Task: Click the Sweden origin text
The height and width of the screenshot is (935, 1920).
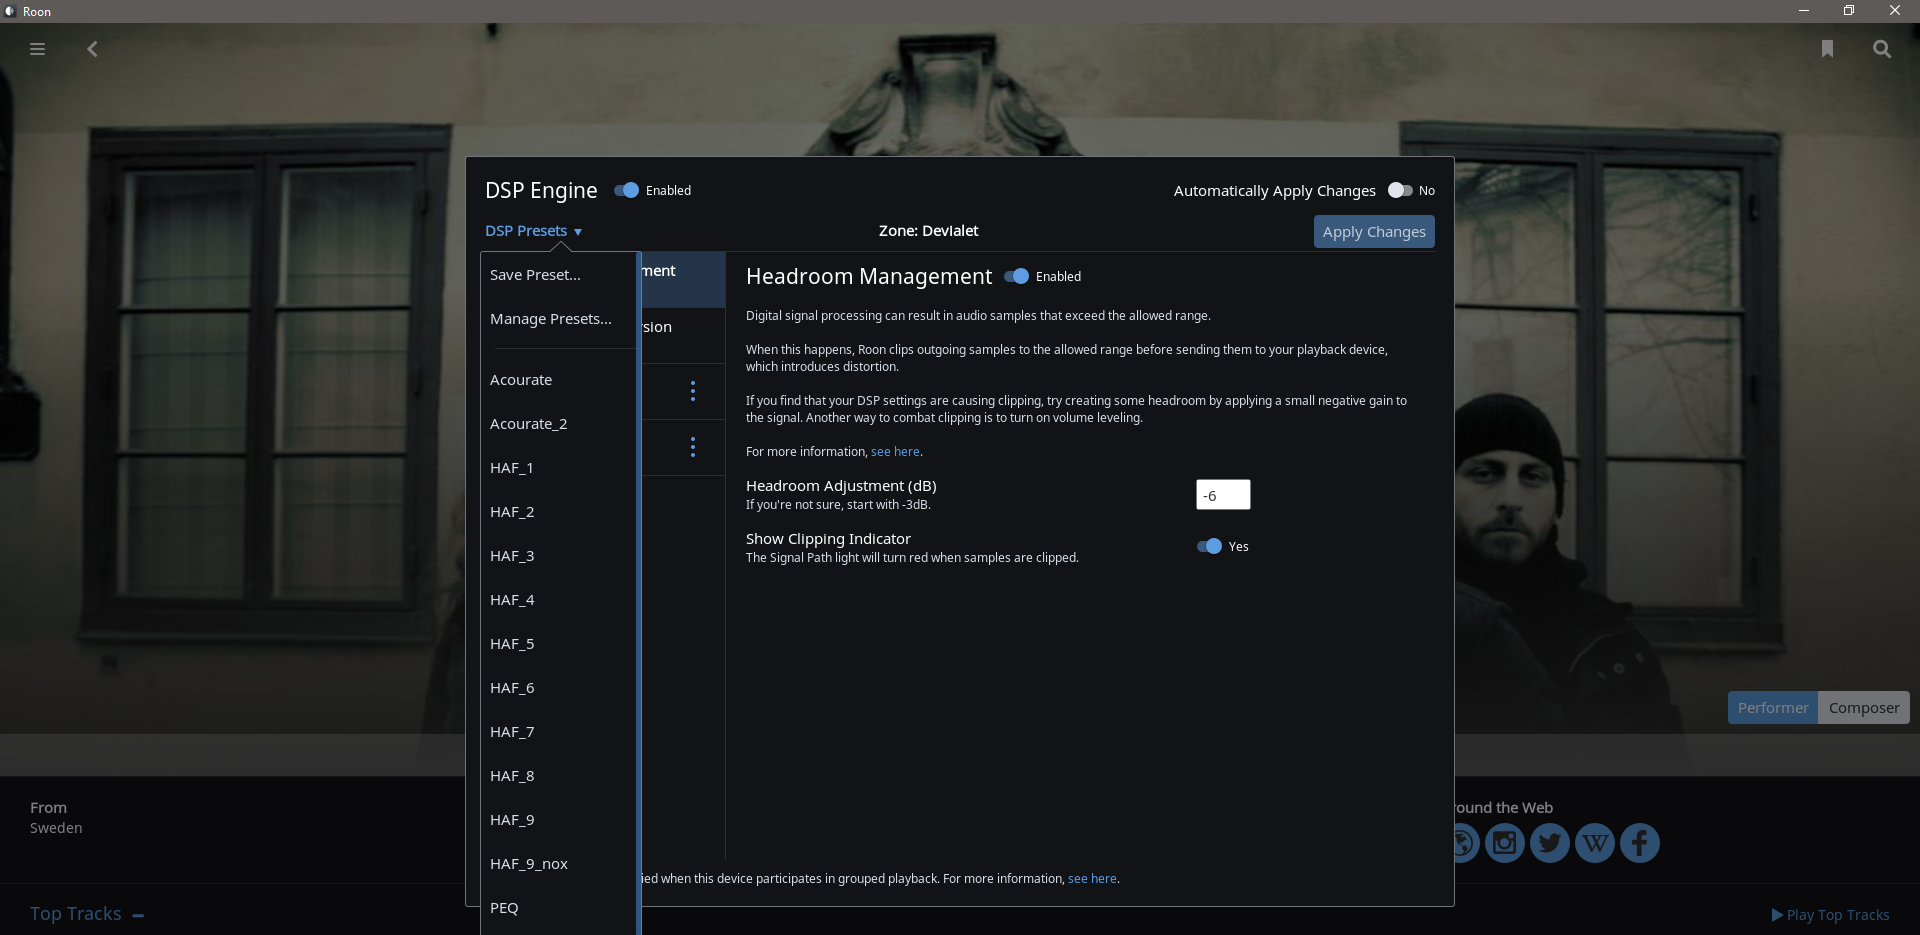Action: (56, 828)
